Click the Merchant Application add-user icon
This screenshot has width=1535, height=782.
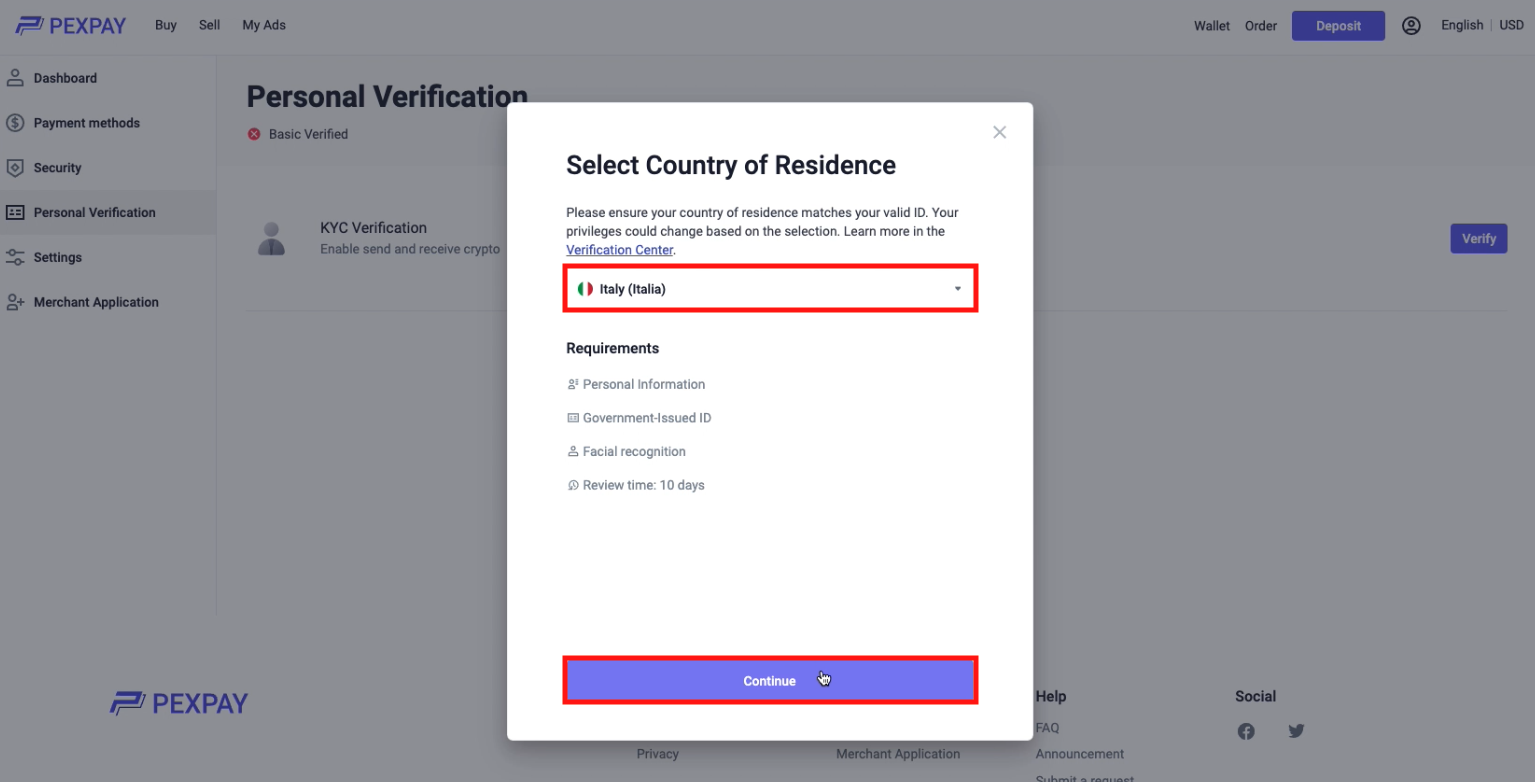15,302
